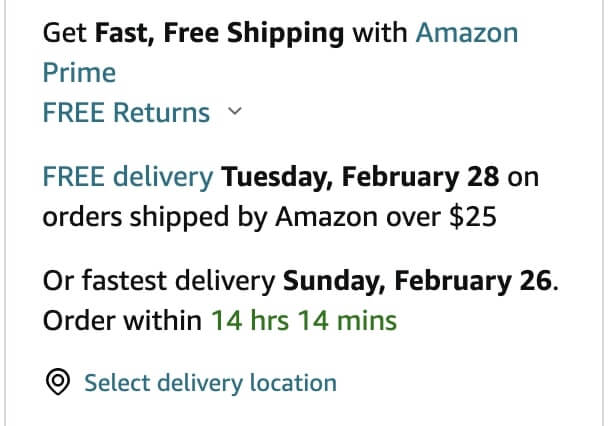The width and height of the screenshot is (608, 426).
Task: Expand the FREE Returns chevron arrow
Action: (235, 112)
